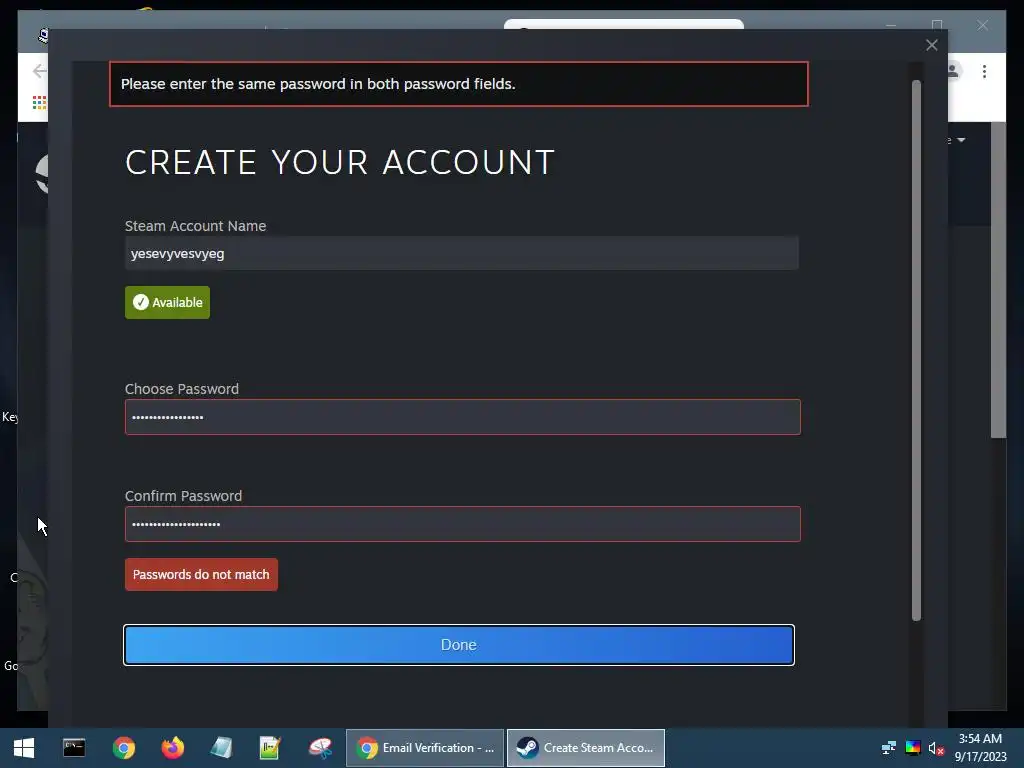Click the Done button

458,645
